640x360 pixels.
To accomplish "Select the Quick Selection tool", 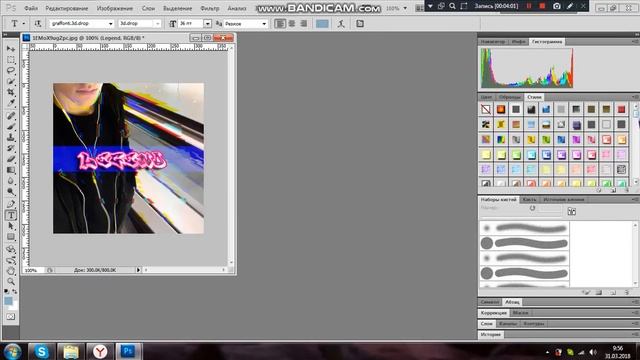I will click(11, 82).
